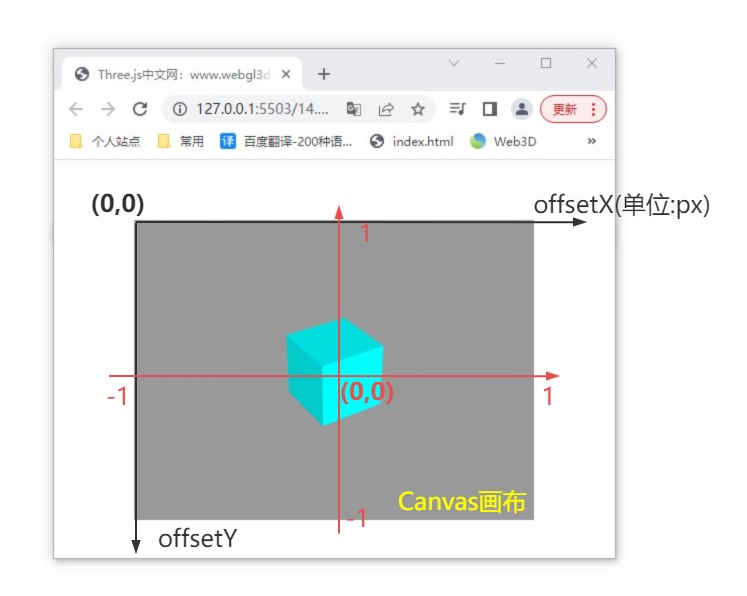The width and height of the screenshot is (747, 596).
Task: Click the translate page icon
Action: [x=354, y=109]
